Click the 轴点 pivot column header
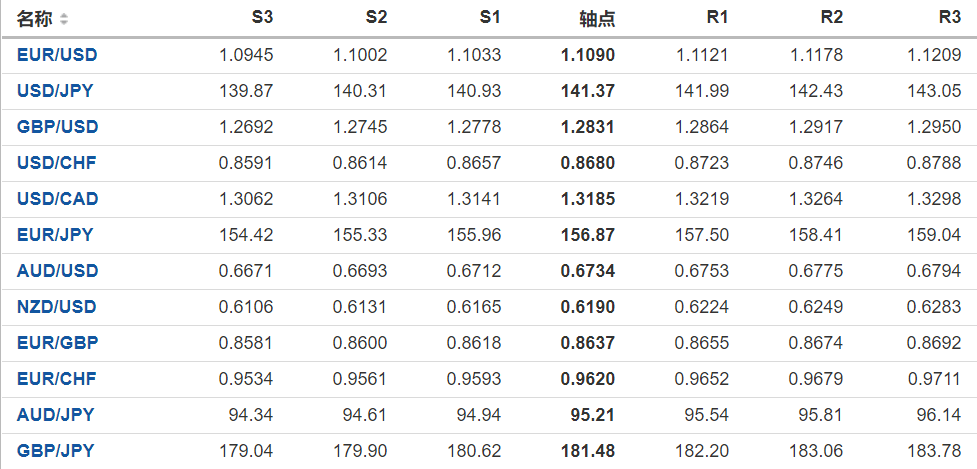 click(597, 19)
